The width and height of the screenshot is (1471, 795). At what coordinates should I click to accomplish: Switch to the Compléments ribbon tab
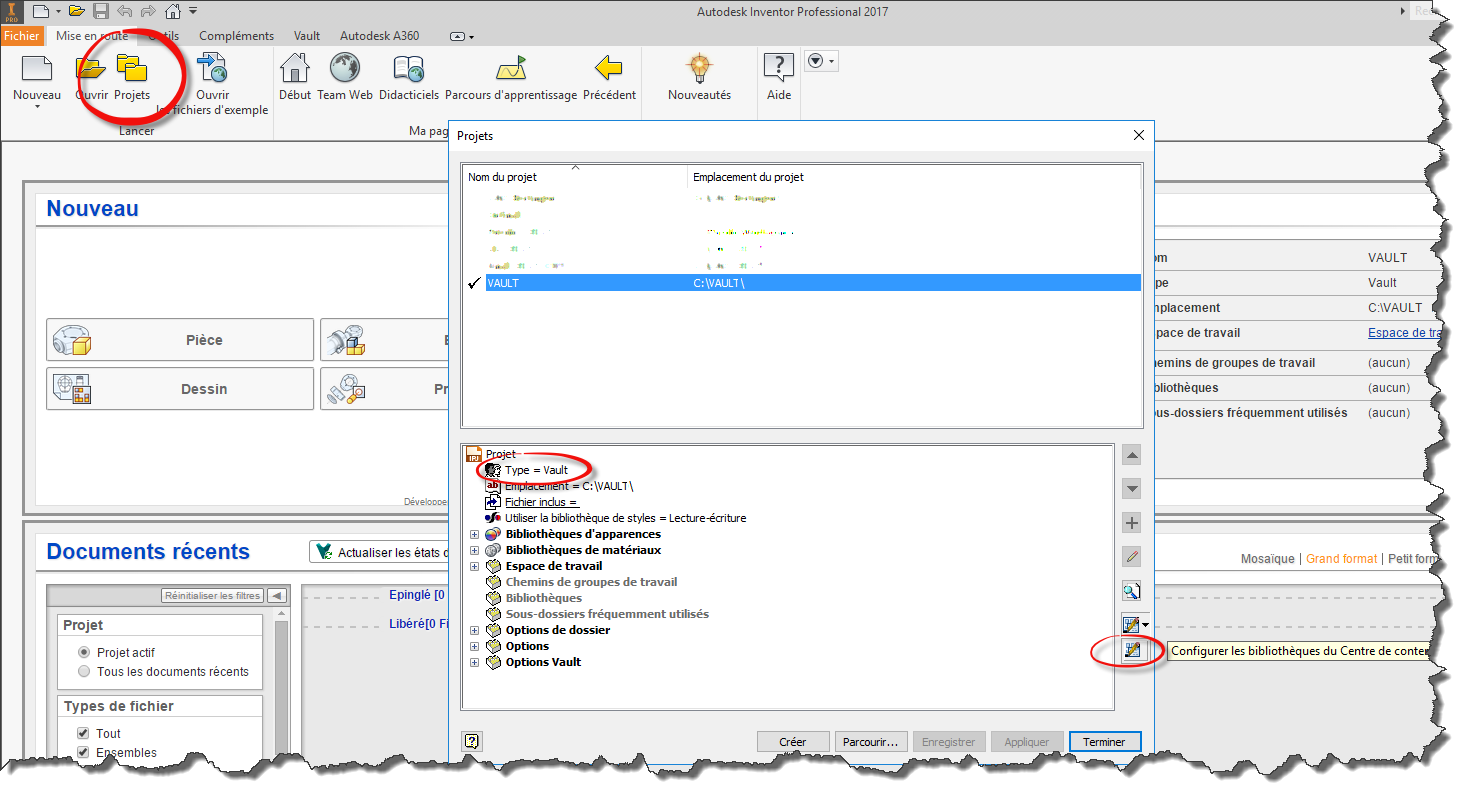(236, 36)
